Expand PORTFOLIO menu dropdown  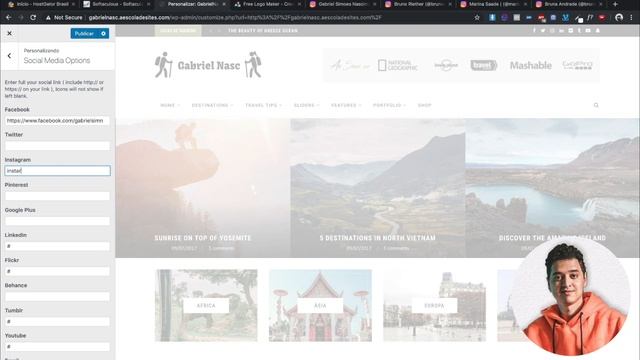click(x=389, y=105)
